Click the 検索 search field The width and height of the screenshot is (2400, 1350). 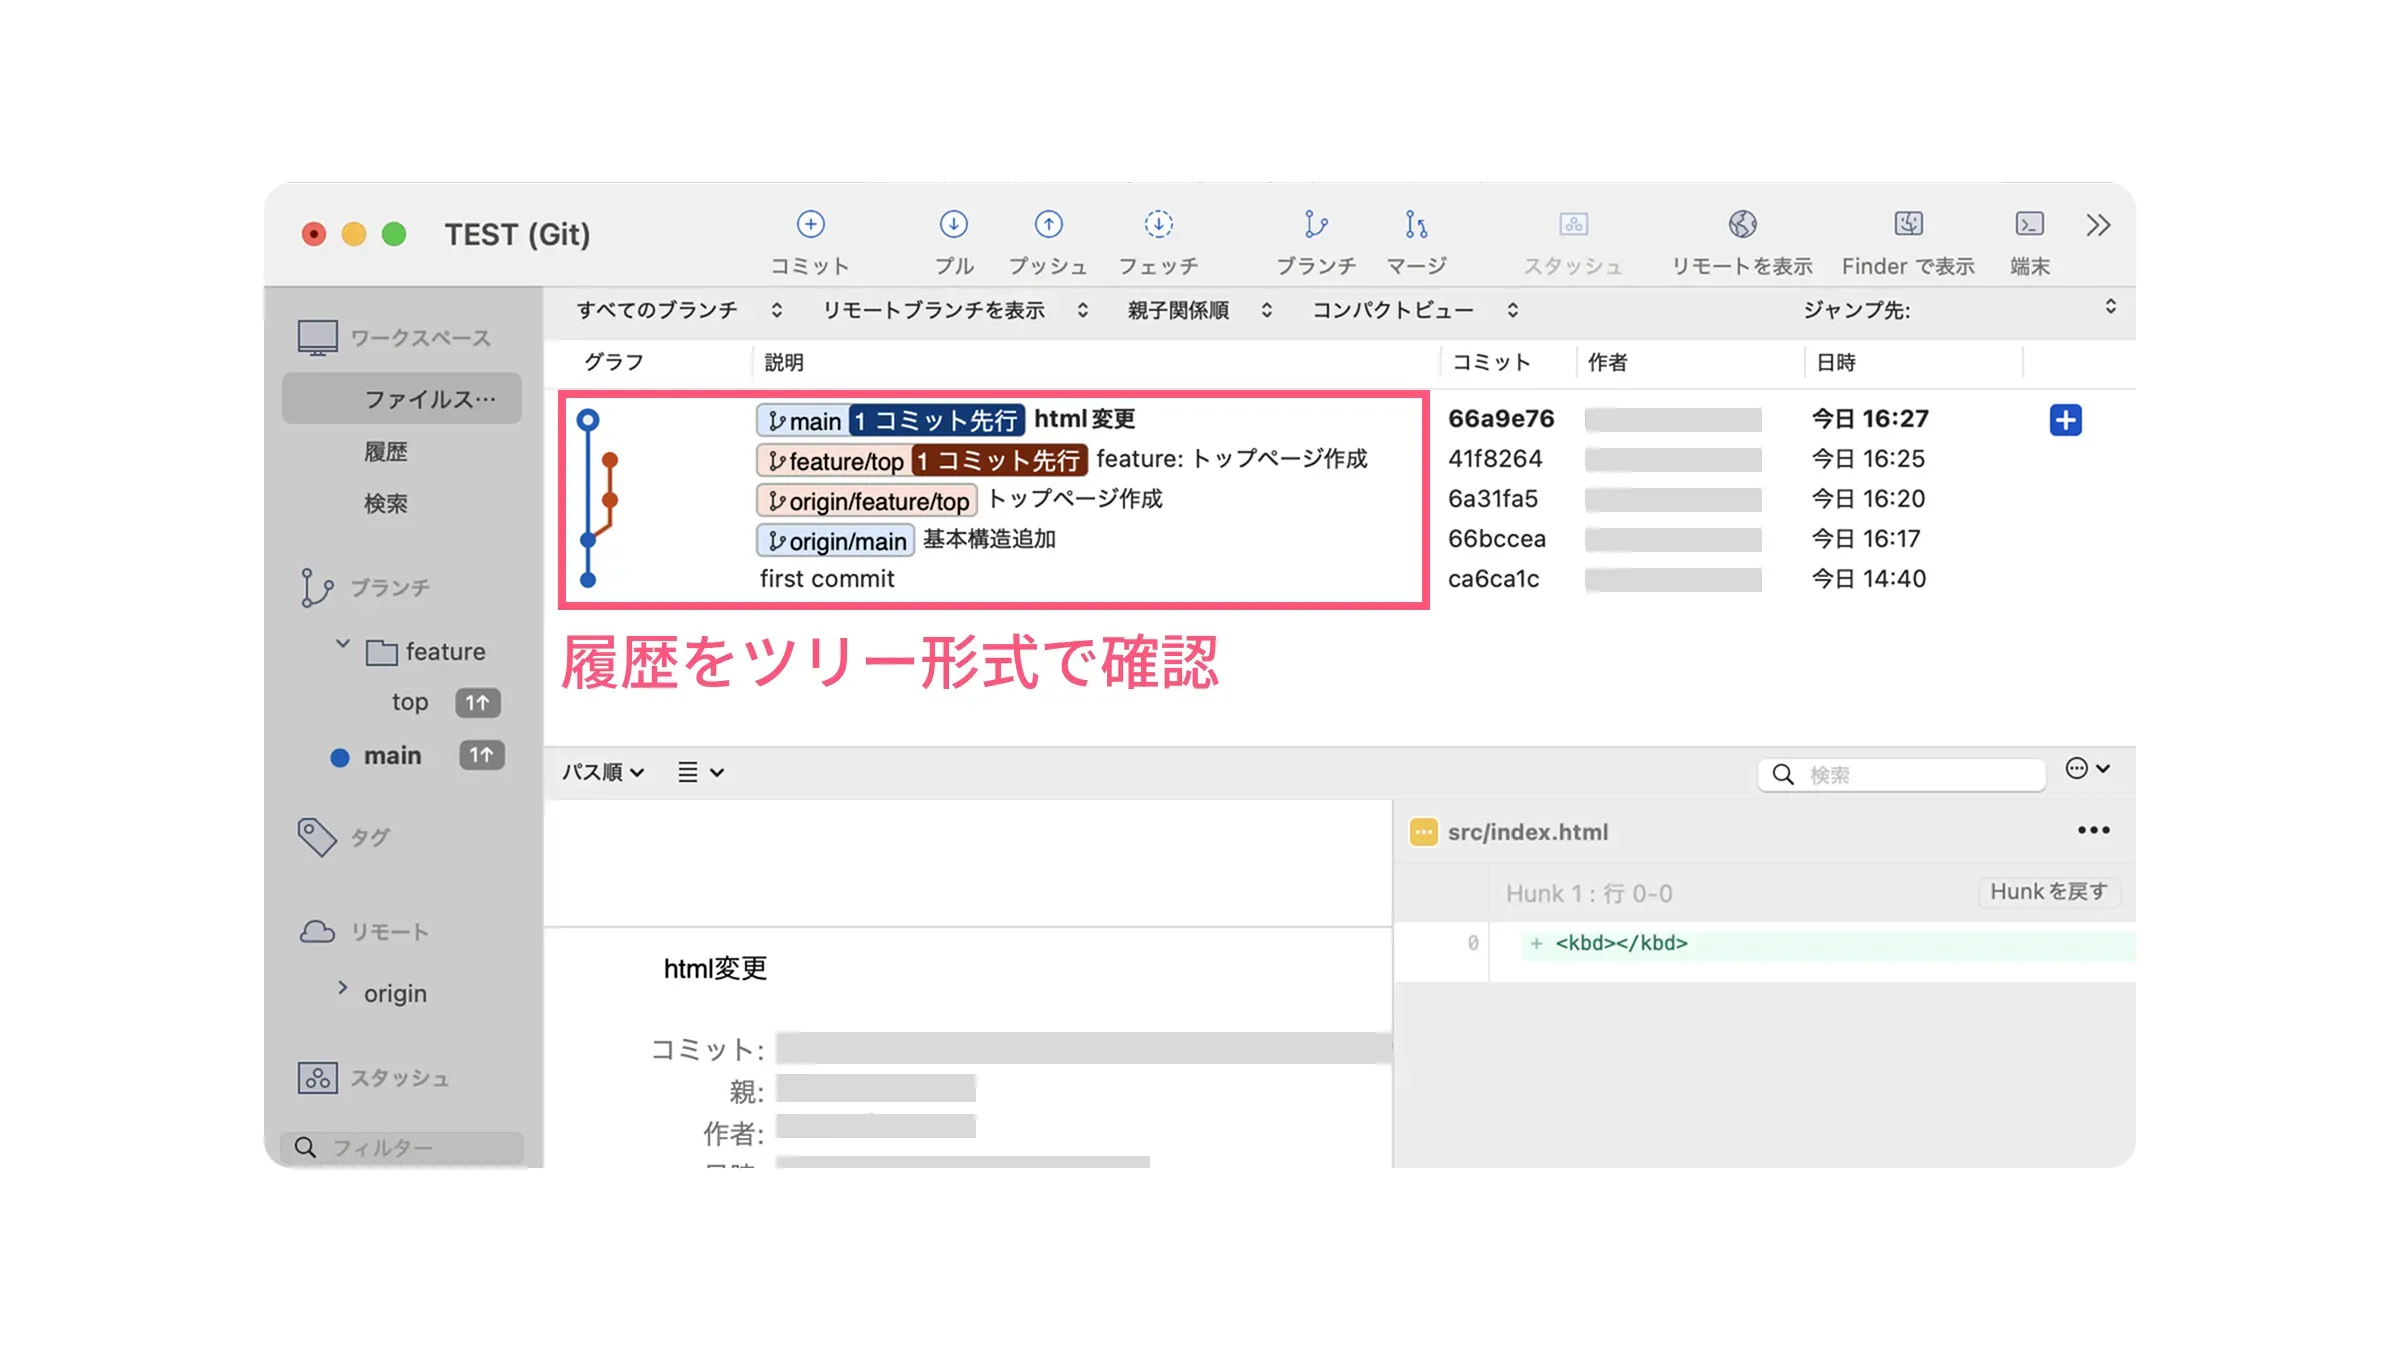pyautogui.click(x=1901, y=775)
